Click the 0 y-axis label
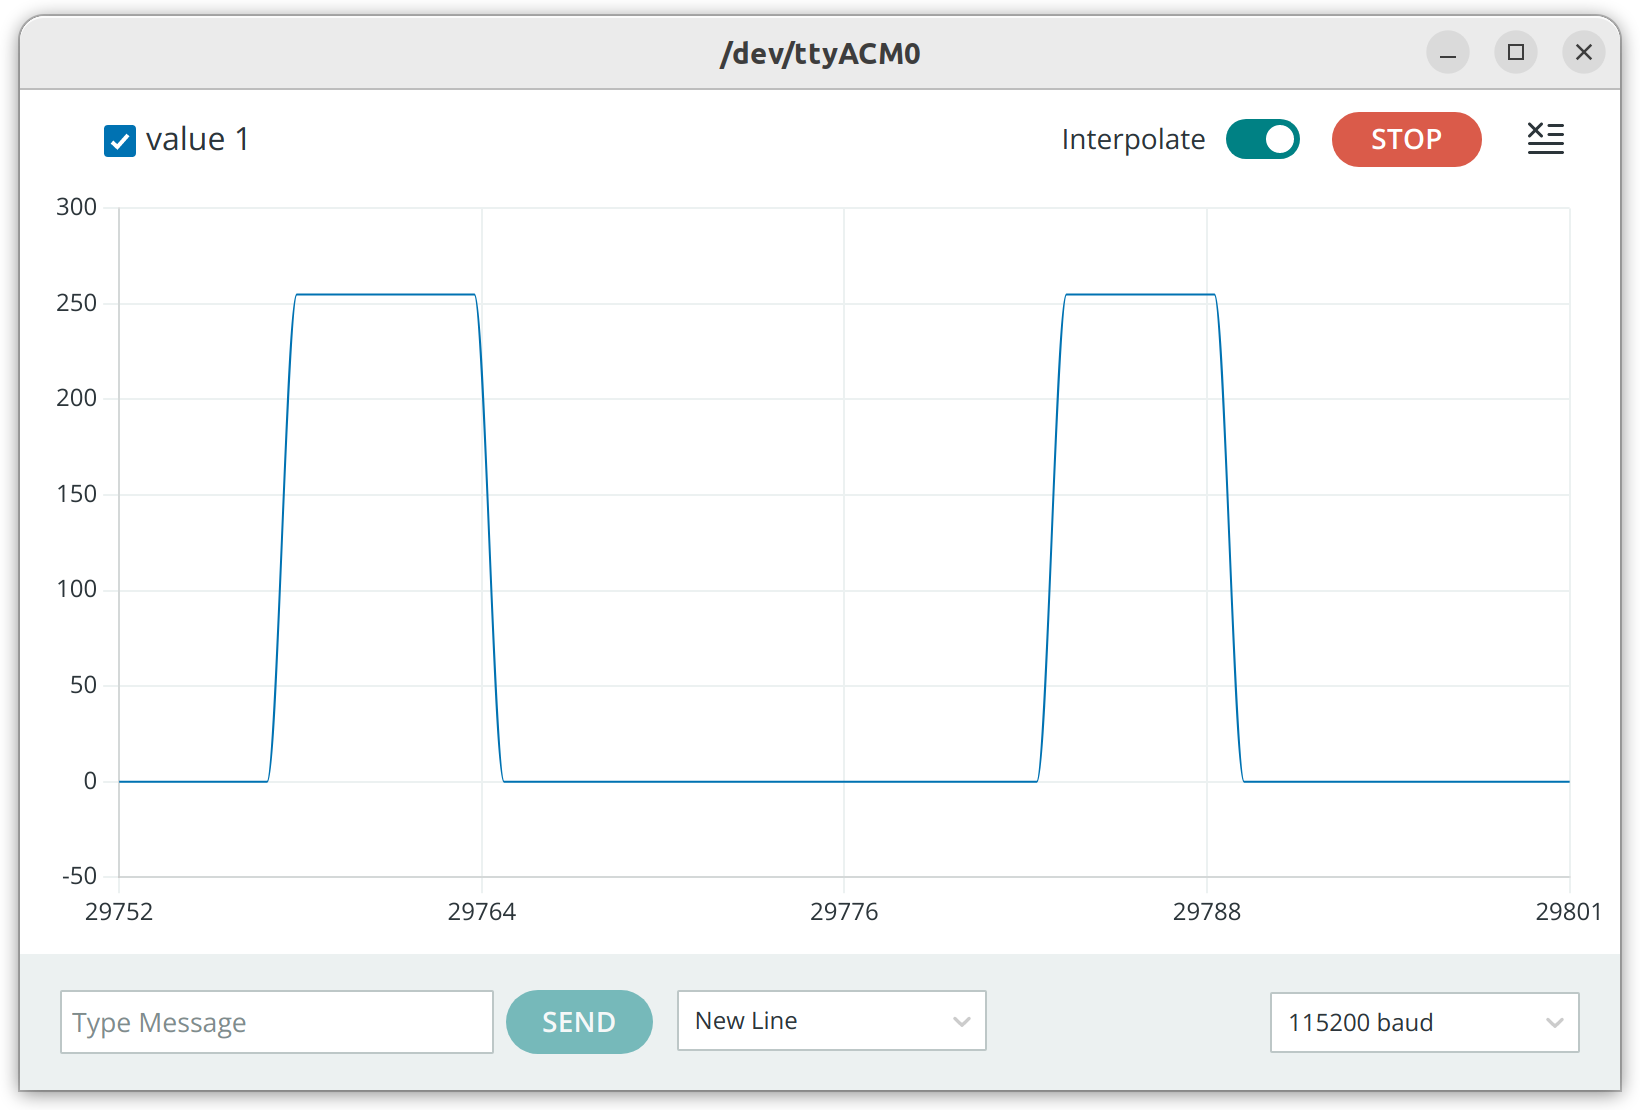The height and width of the screenshot is (1110, 1640). pyautogui.click(x=90, y=781)
